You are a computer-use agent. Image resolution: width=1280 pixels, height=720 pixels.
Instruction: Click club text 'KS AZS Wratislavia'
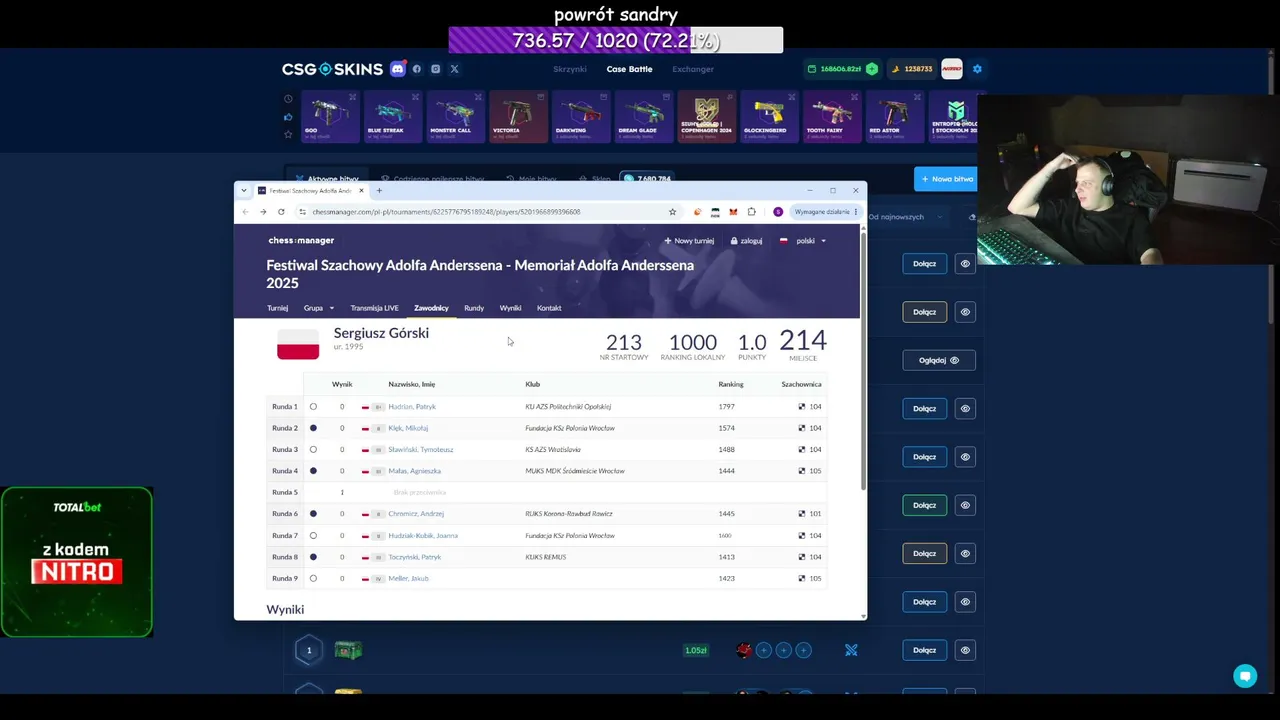[553, 450]
